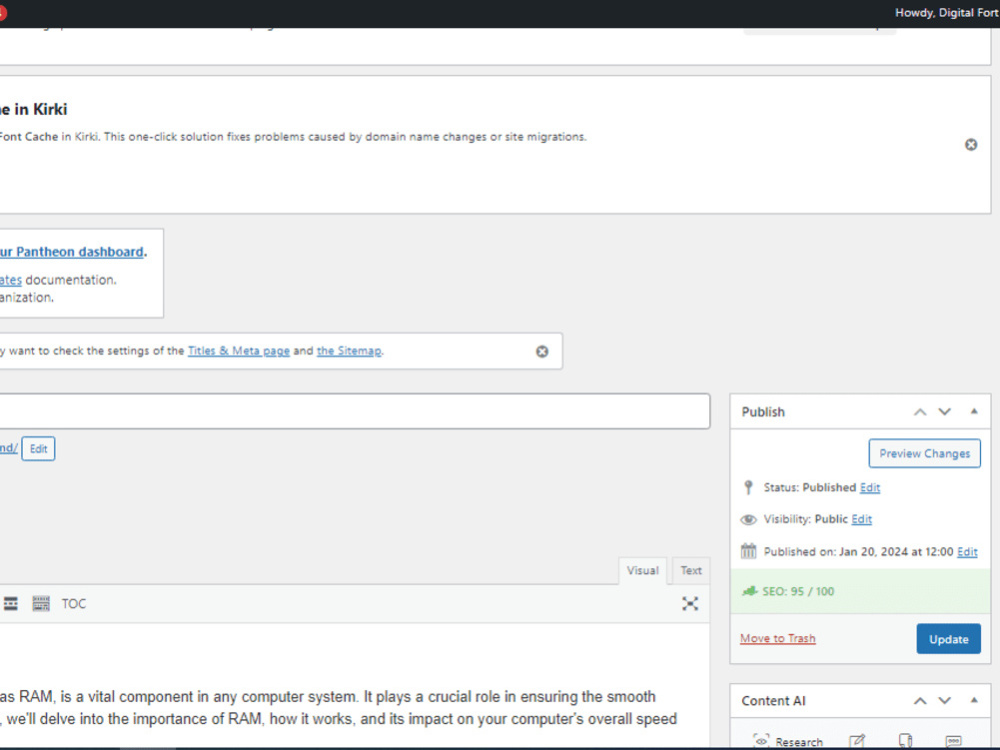Open the Content AI Research tab

tap(788, 741)
